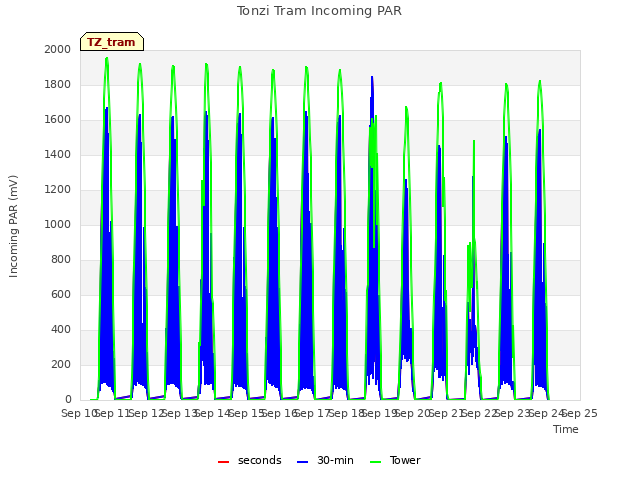Click the 1000 y-axis tick label
640x480 pixels.
pos(58,224)
